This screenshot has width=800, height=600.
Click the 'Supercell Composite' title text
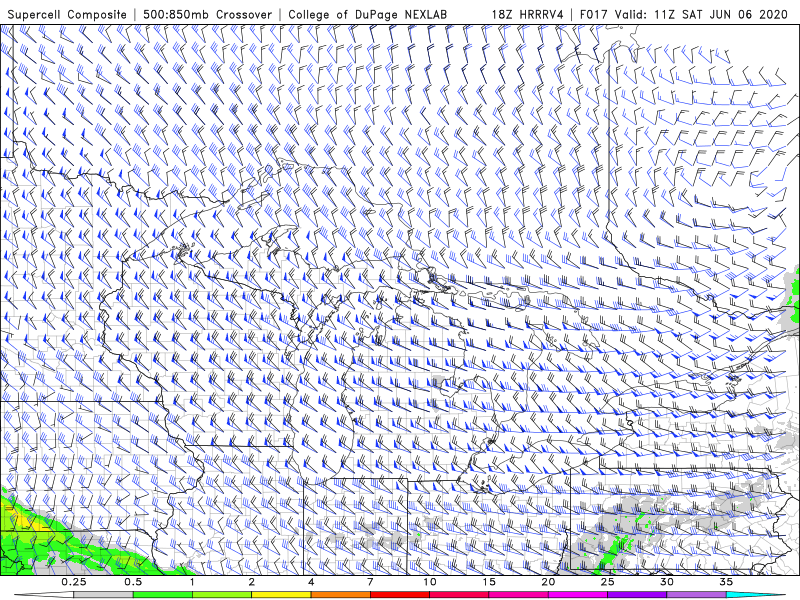[x=67, y=15]
